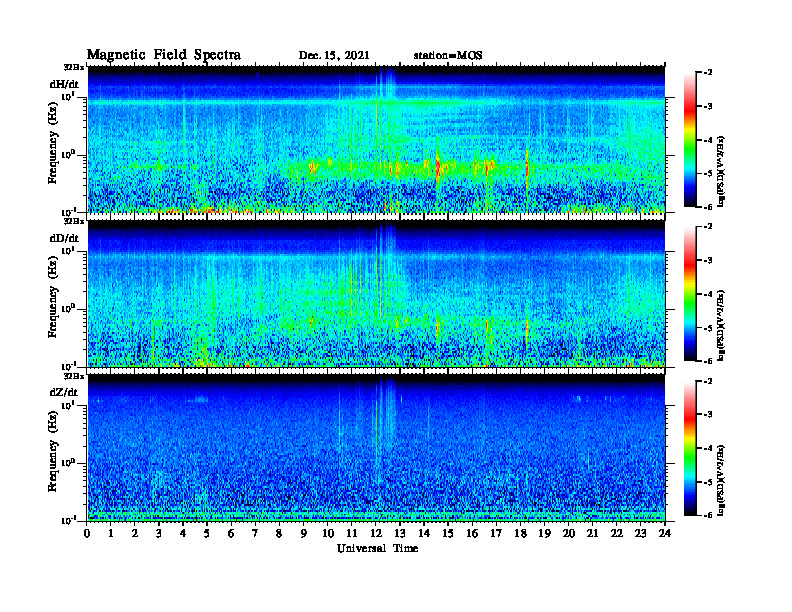
Task: Click hour tick label 8 on time axis
Action: (x=279, y=534)
